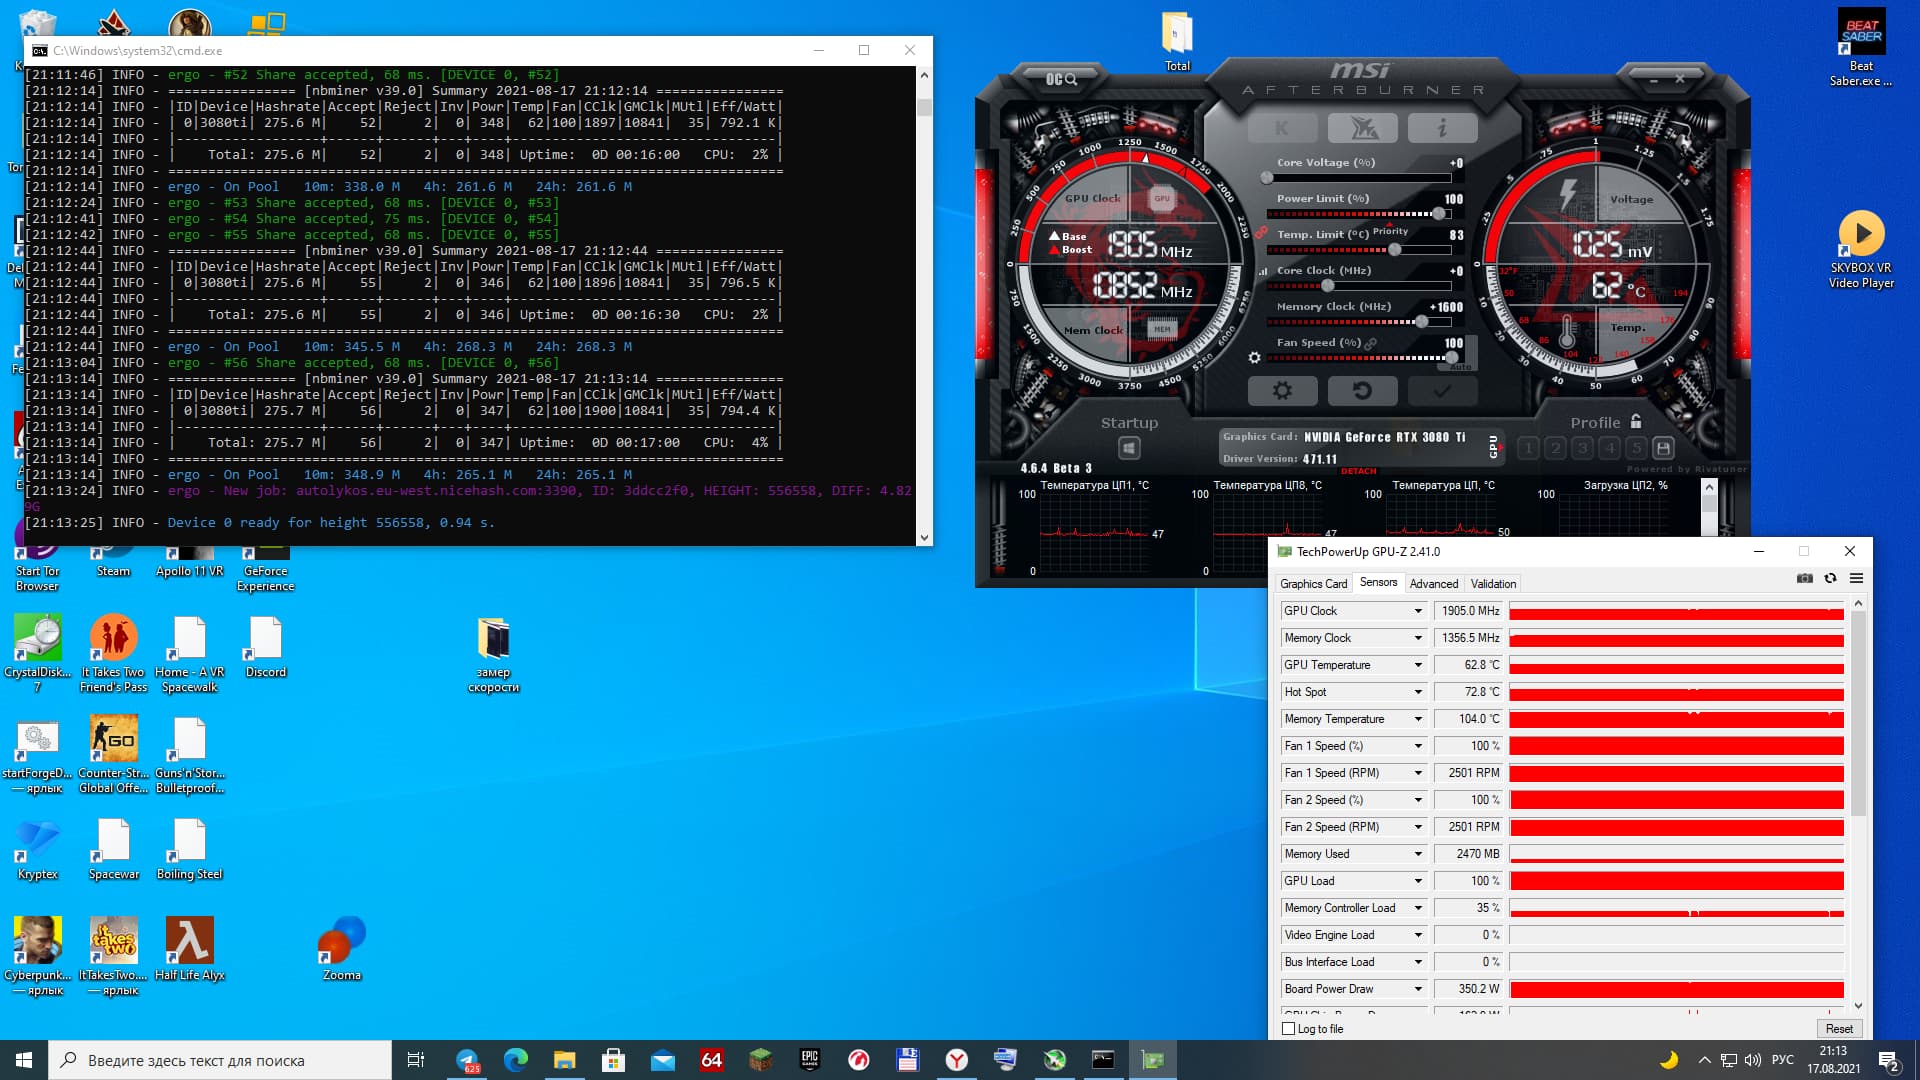The image size is (1920, 1080).
Task: Click the MSI dragon jet logo button
Action: click(x=1362, y=128)
